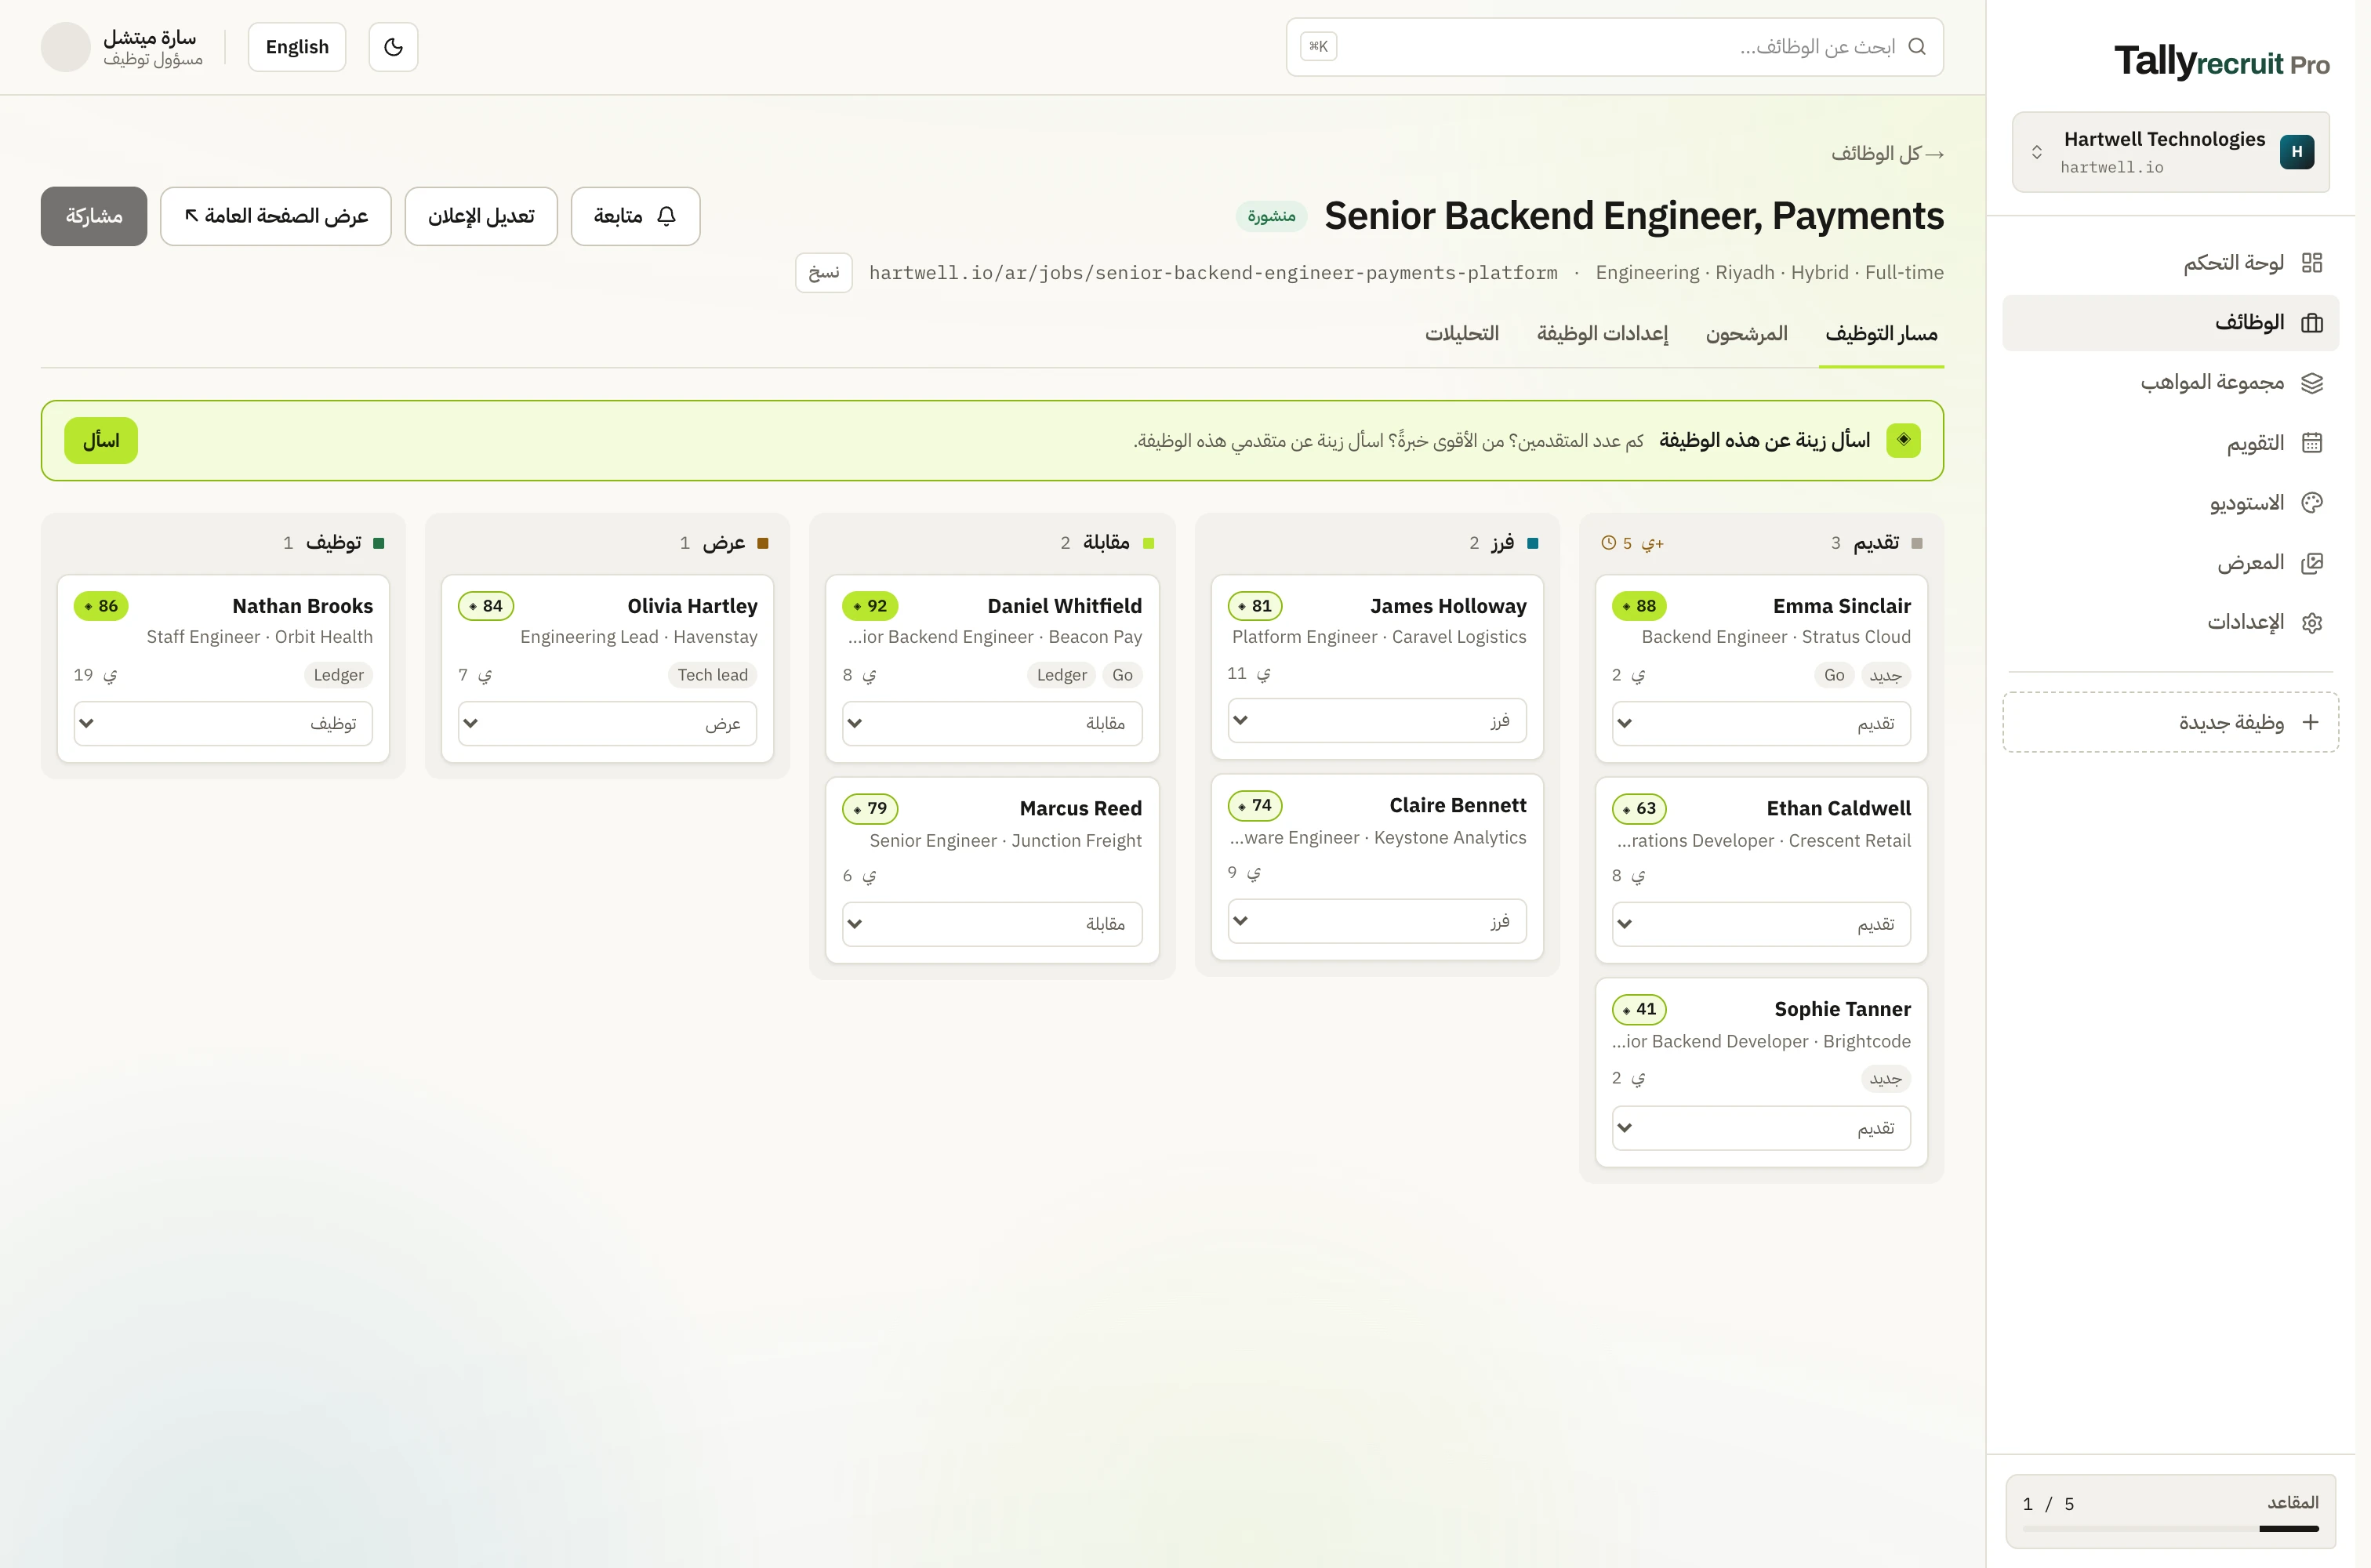Viewport: 2371px width, 1568px height.
Task: Open the التحليلات tab
Action: (1462, 334)
